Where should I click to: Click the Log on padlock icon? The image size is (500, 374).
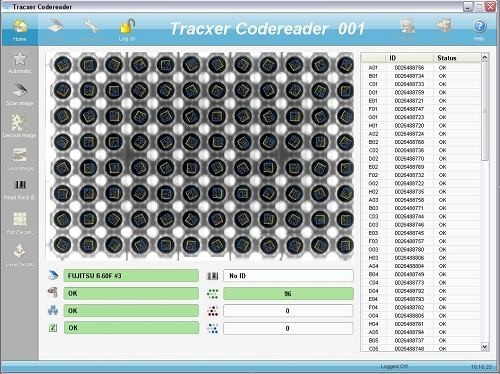click(x=127, y=26)
